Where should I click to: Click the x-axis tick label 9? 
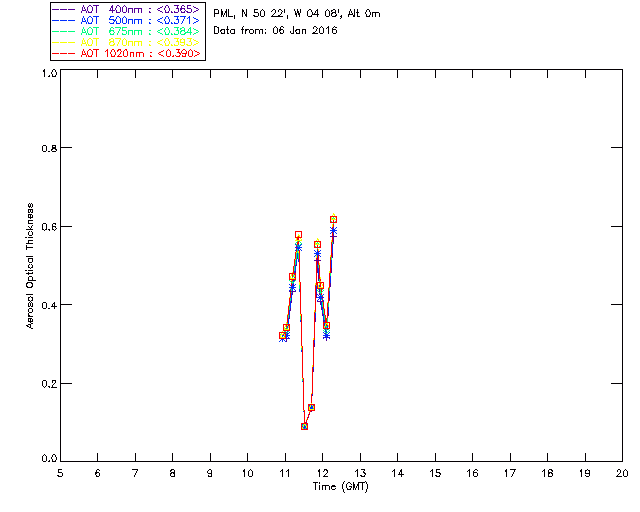[210, 473]
